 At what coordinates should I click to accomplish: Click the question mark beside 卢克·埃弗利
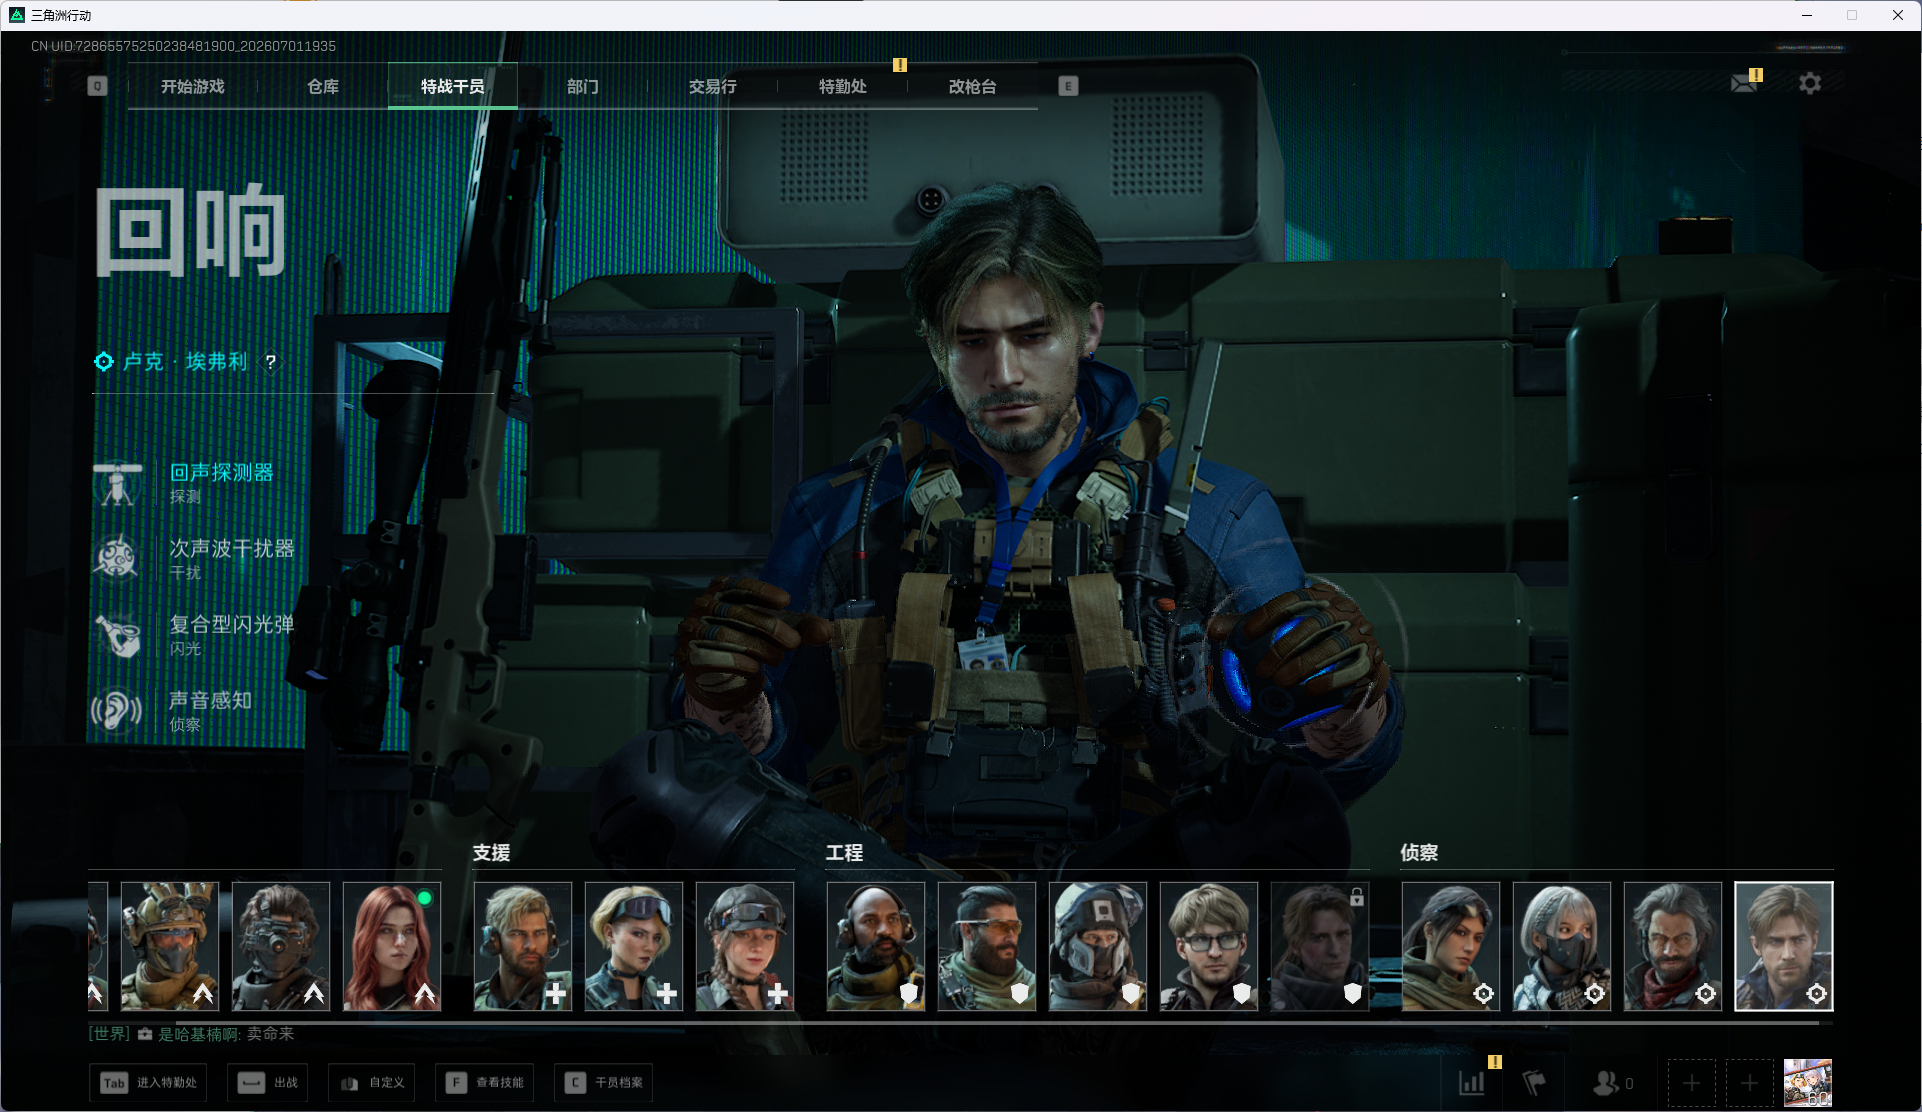[270, 362]
